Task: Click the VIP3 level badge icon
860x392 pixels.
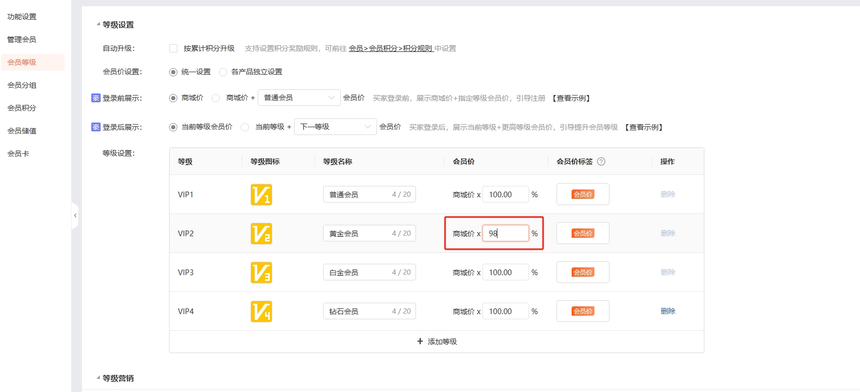Action: pyautogui.click(x=261, y=272)
